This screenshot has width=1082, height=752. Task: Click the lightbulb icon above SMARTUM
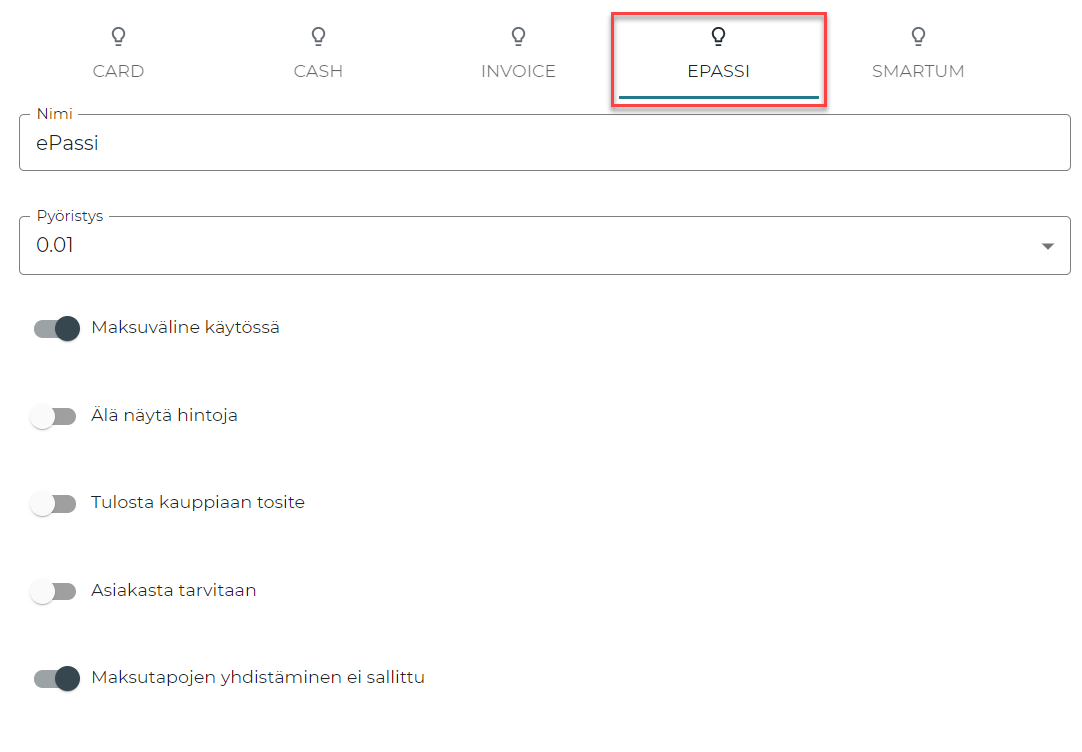[x=918, y=37]
